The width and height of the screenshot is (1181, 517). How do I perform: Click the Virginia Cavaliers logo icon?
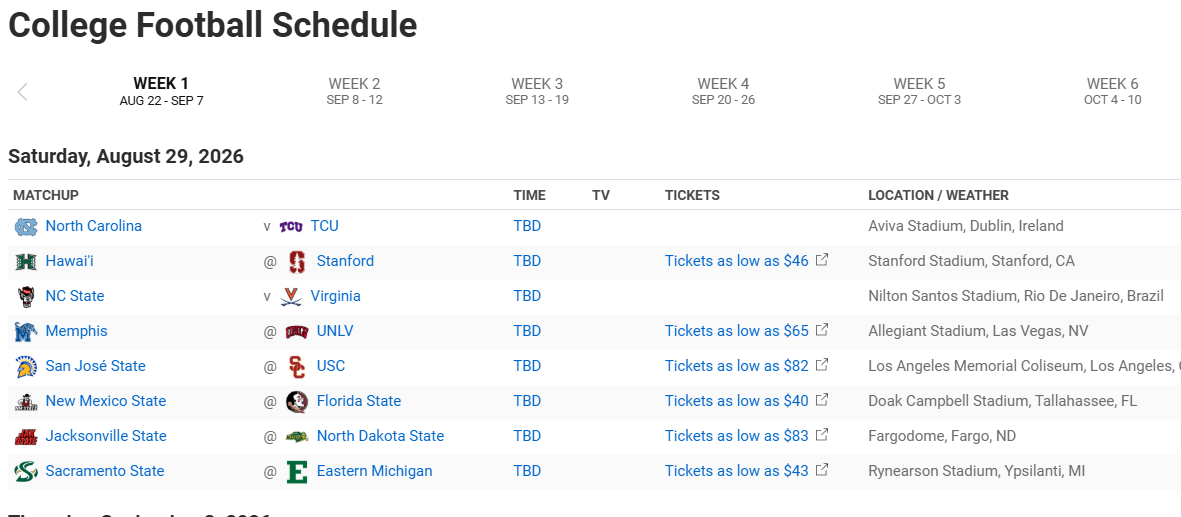(291, 297)
